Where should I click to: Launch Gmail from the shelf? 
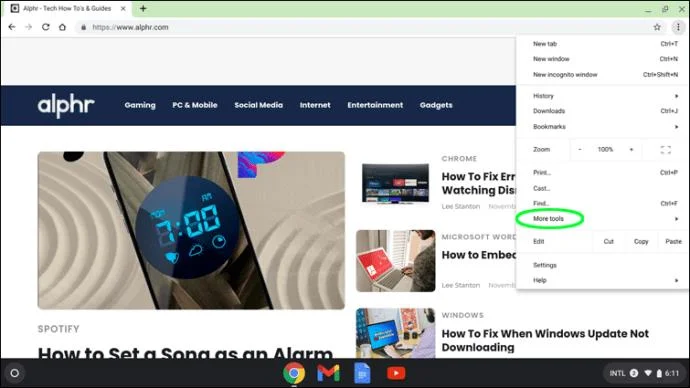point(328,373)
